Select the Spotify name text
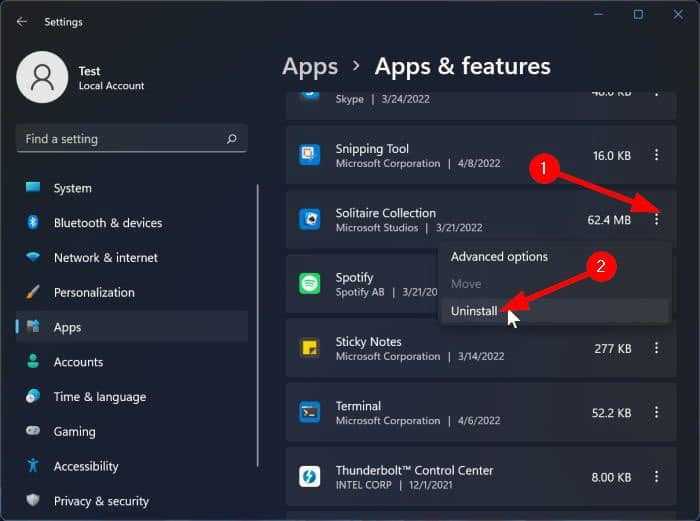Viewport: 700px width, 521px height. (354, 278)
